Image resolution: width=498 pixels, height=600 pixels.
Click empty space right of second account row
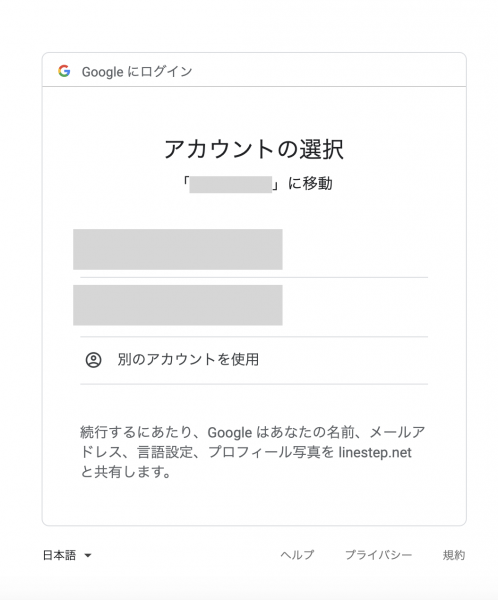coord(355,305)
